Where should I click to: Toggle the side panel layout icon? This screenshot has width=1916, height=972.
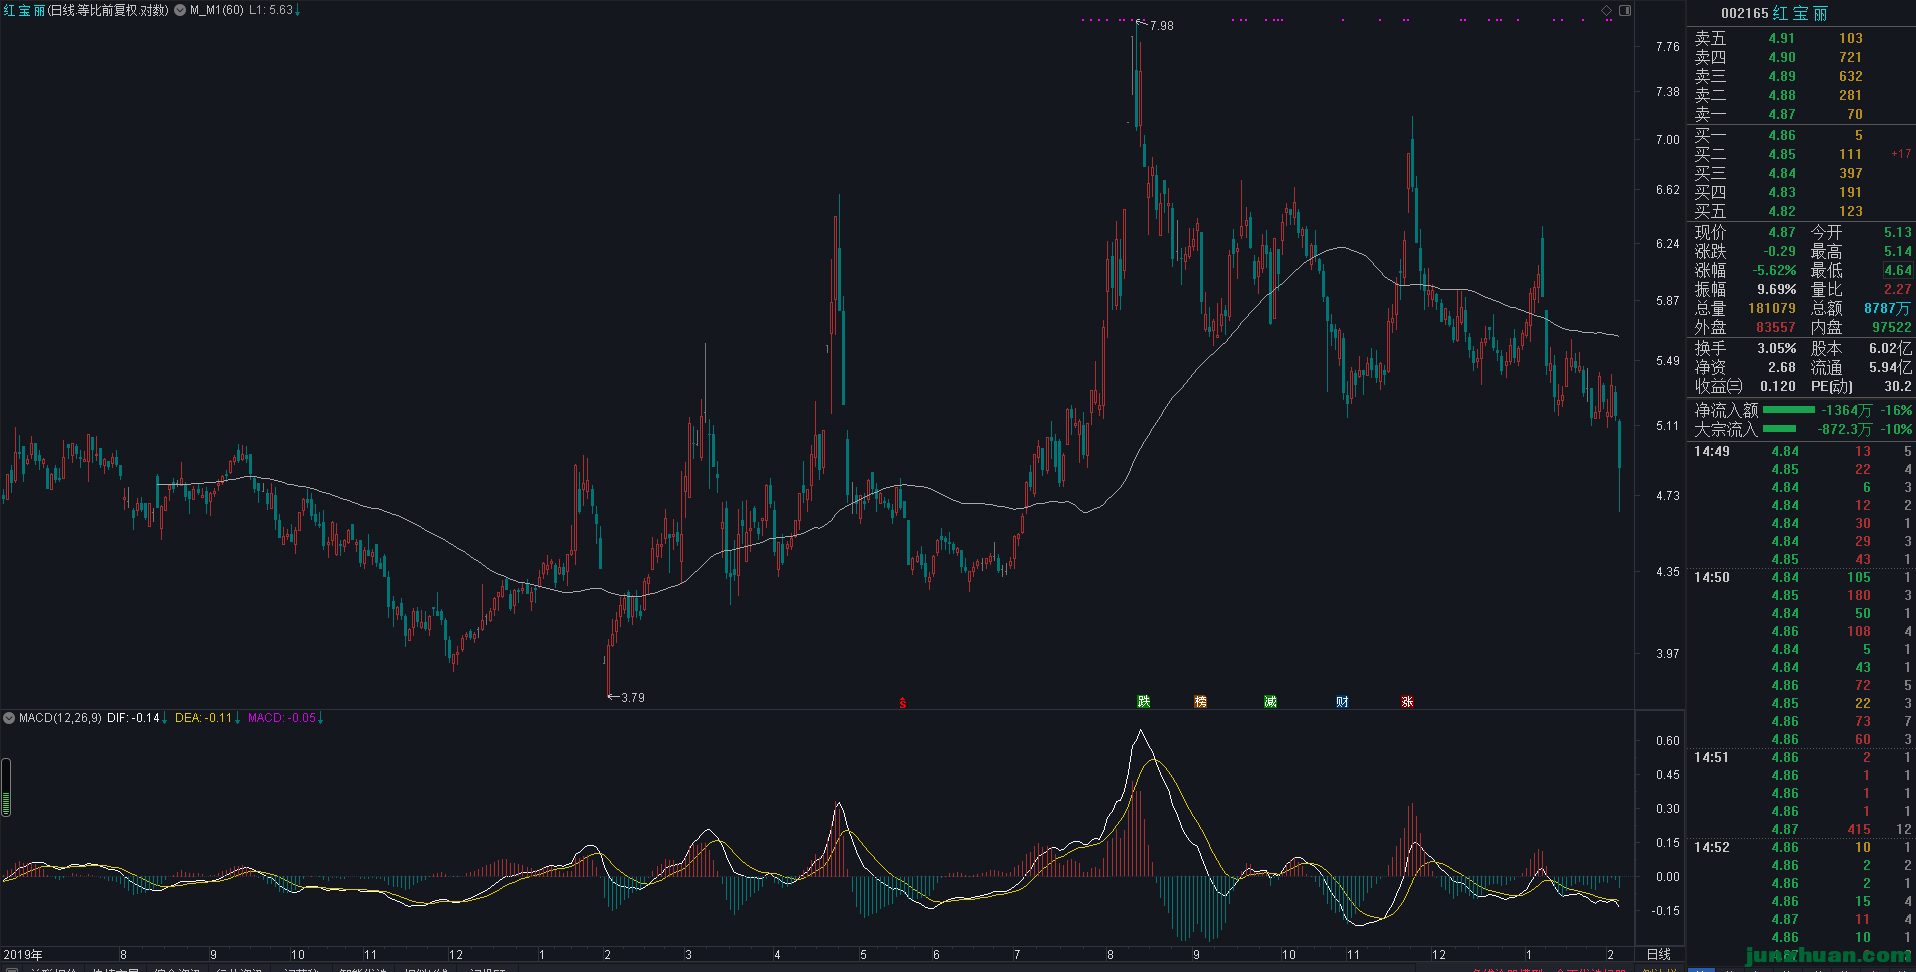coord(1625,10)
